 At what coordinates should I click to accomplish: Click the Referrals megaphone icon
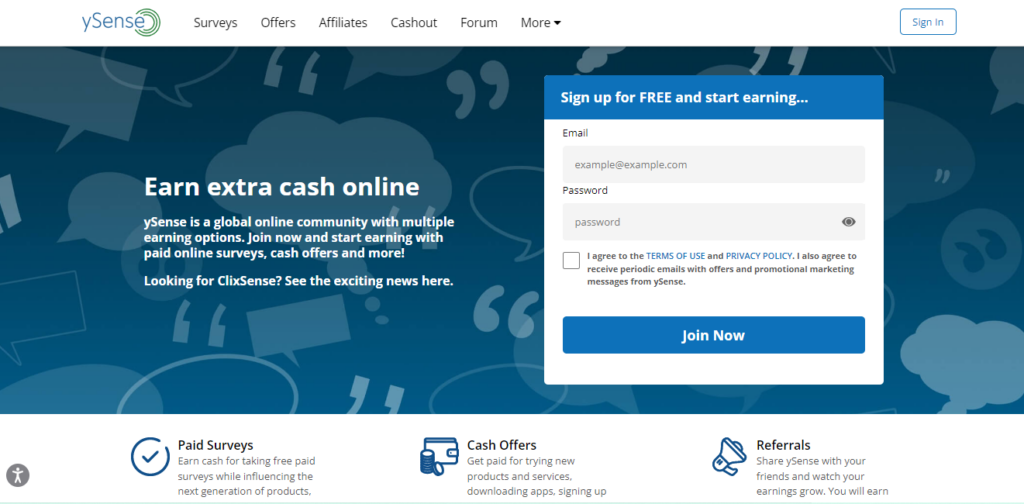pyautogui.click(x=729, y=456)
